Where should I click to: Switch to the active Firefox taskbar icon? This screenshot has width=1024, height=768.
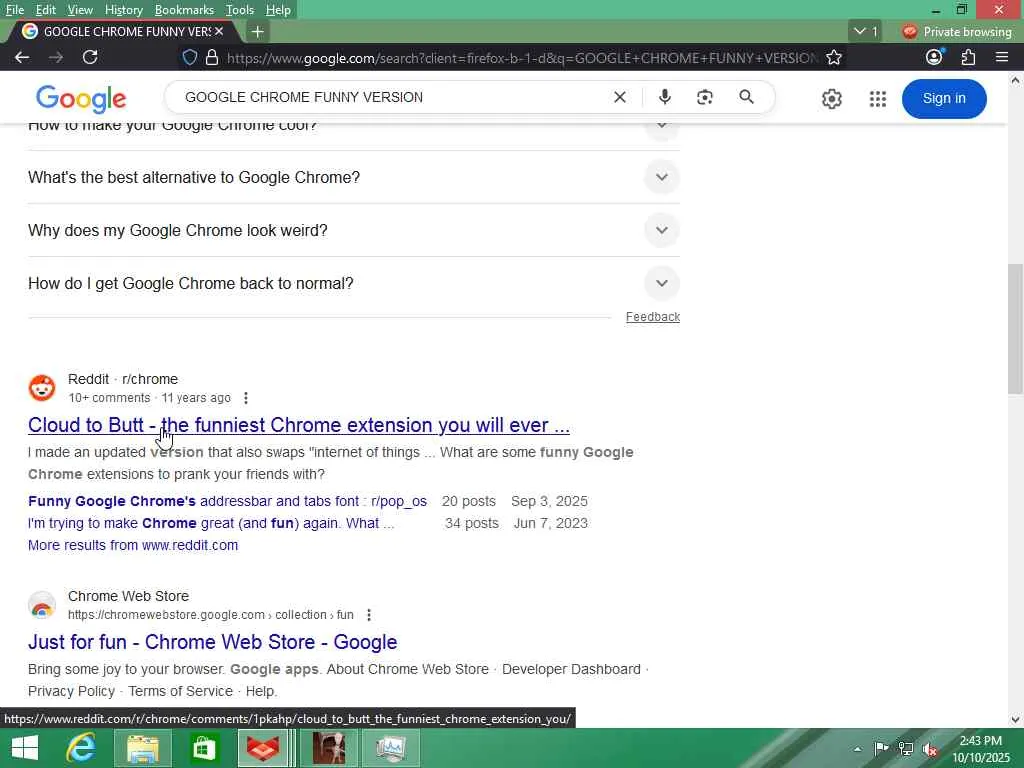tap(263, 748)
